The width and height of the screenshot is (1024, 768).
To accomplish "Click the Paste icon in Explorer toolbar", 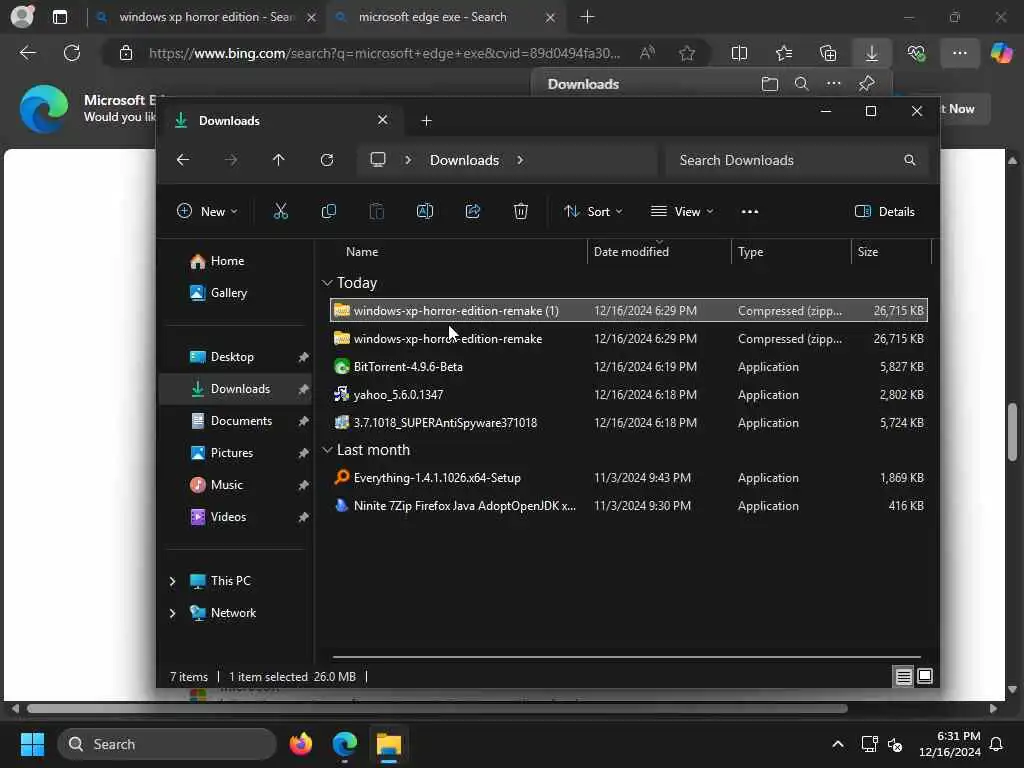I will [377, 211].
